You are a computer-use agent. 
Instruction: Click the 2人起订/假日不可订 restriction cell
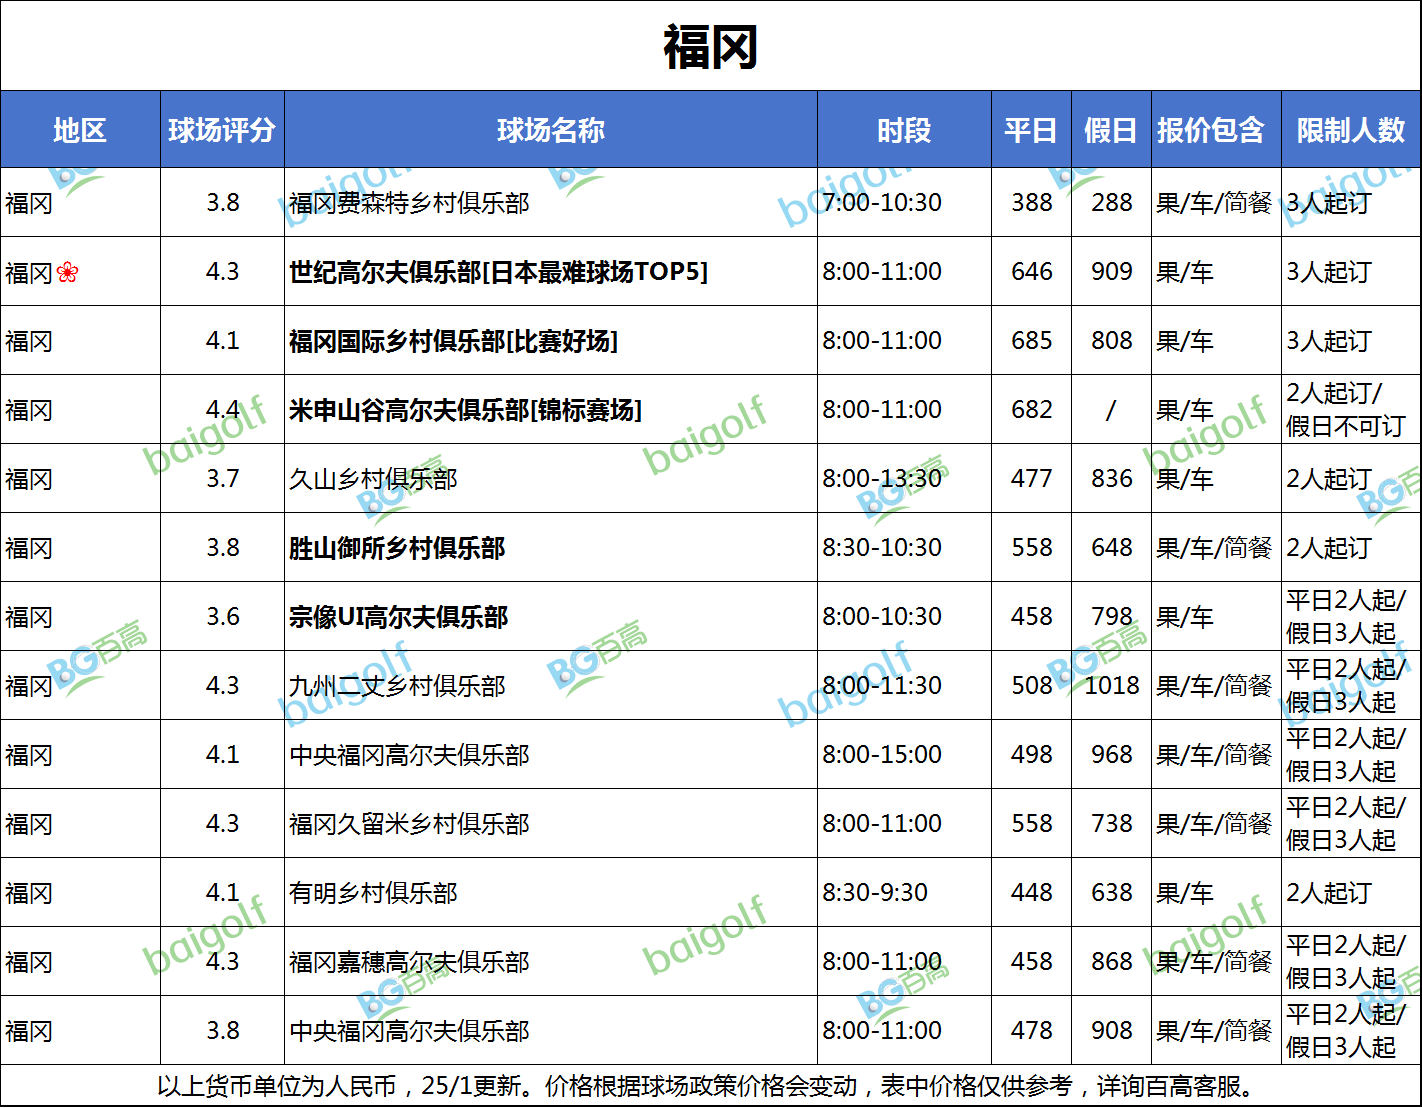[1345, 410]
